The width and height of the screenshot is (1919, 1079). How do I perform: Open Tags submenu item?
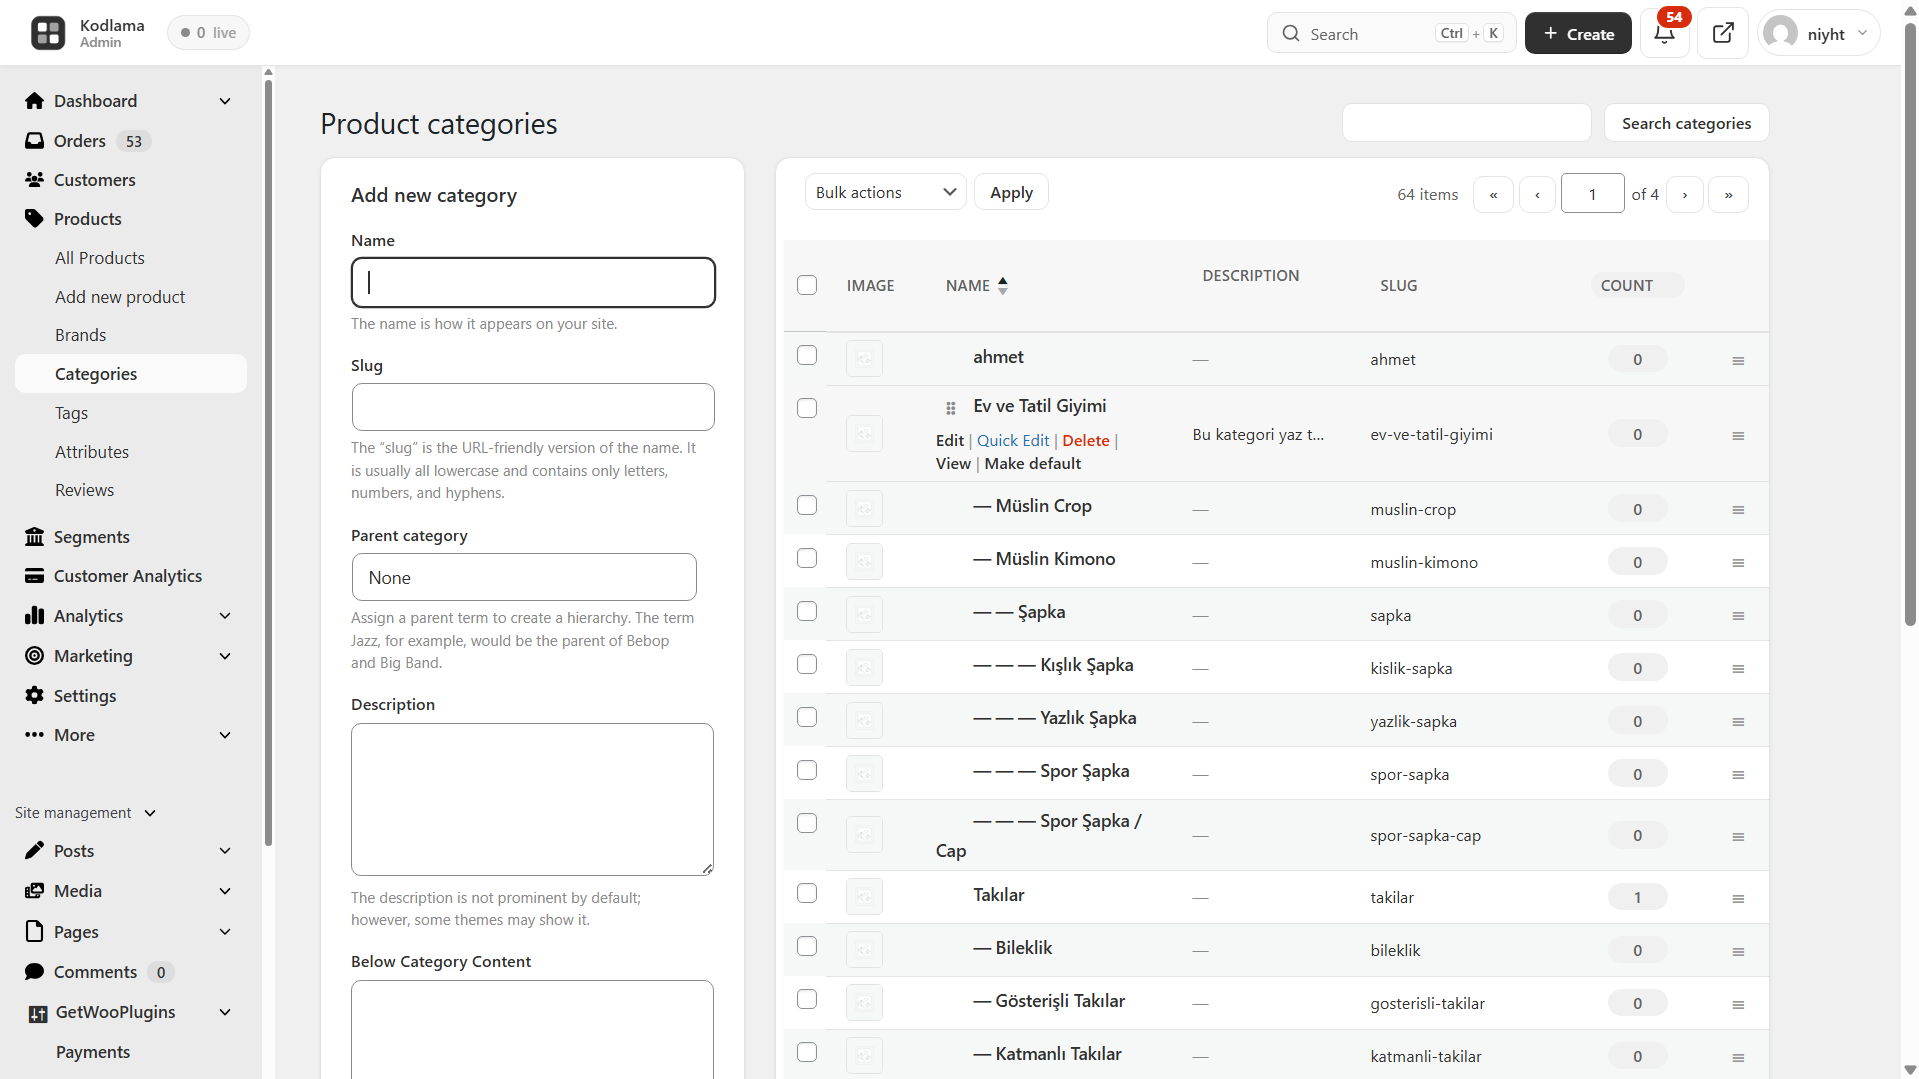coord(72,413)
